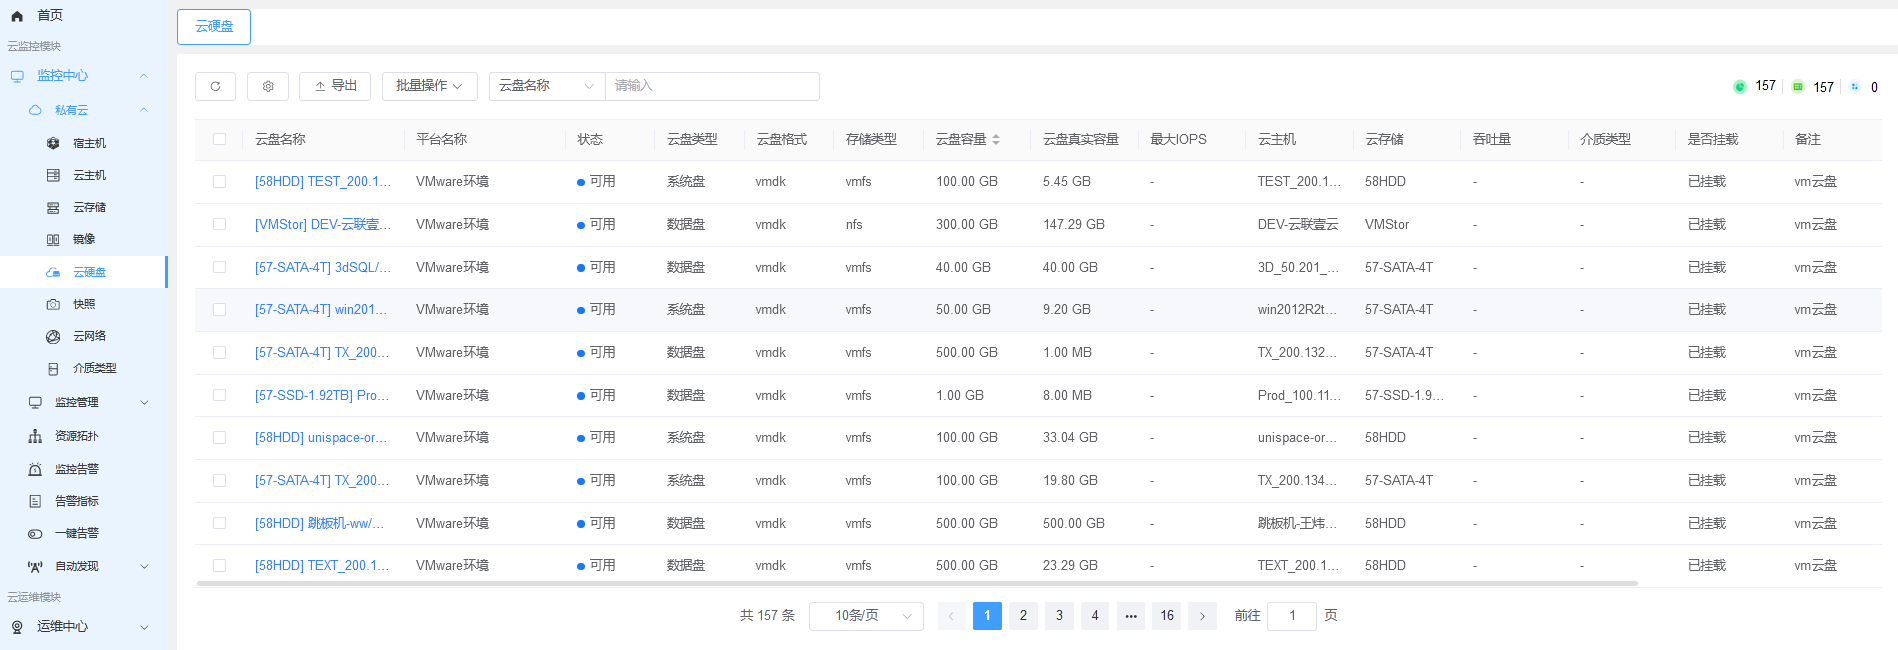Expand the 运维中心 menu chevron
This screenshot has width=1898, height=650.
tap(144, 627)
